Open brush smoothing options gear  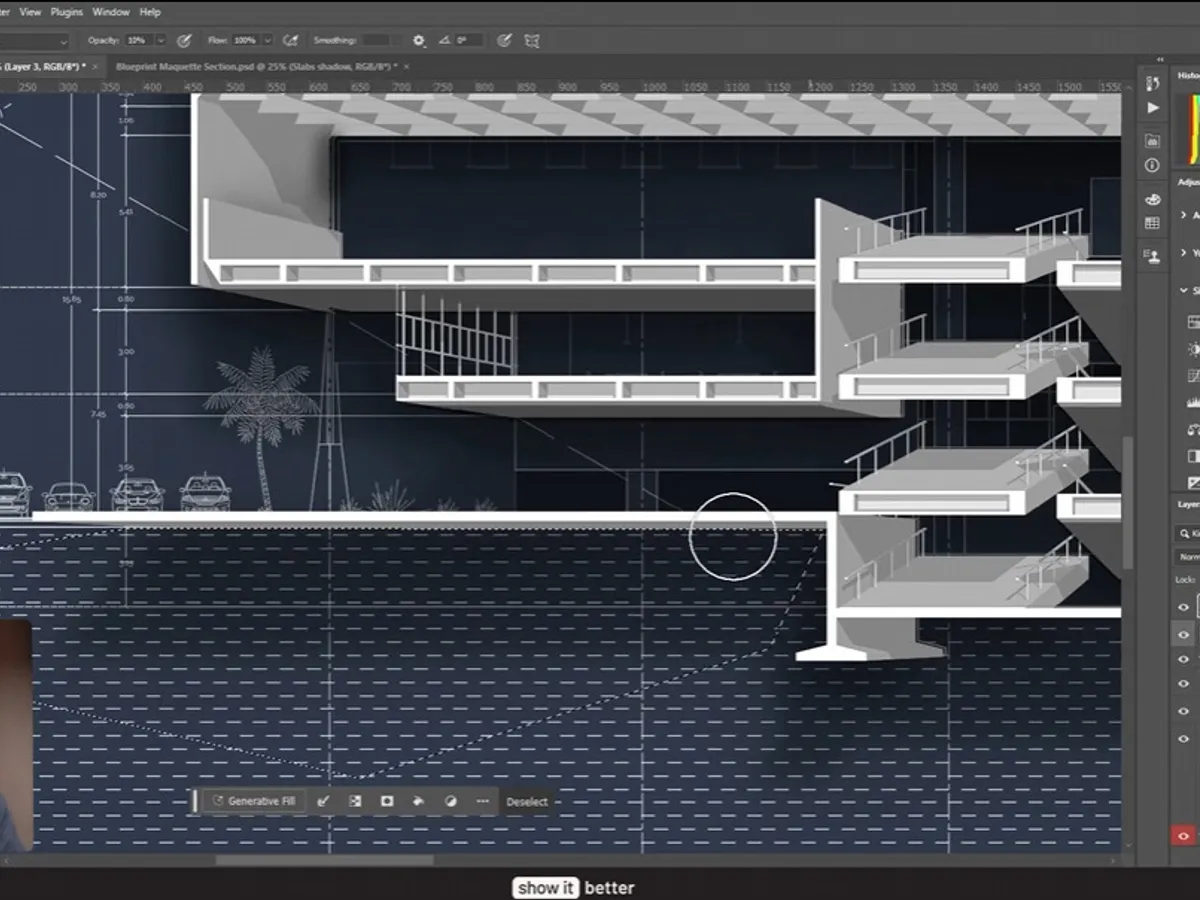[x=419, y=41]
